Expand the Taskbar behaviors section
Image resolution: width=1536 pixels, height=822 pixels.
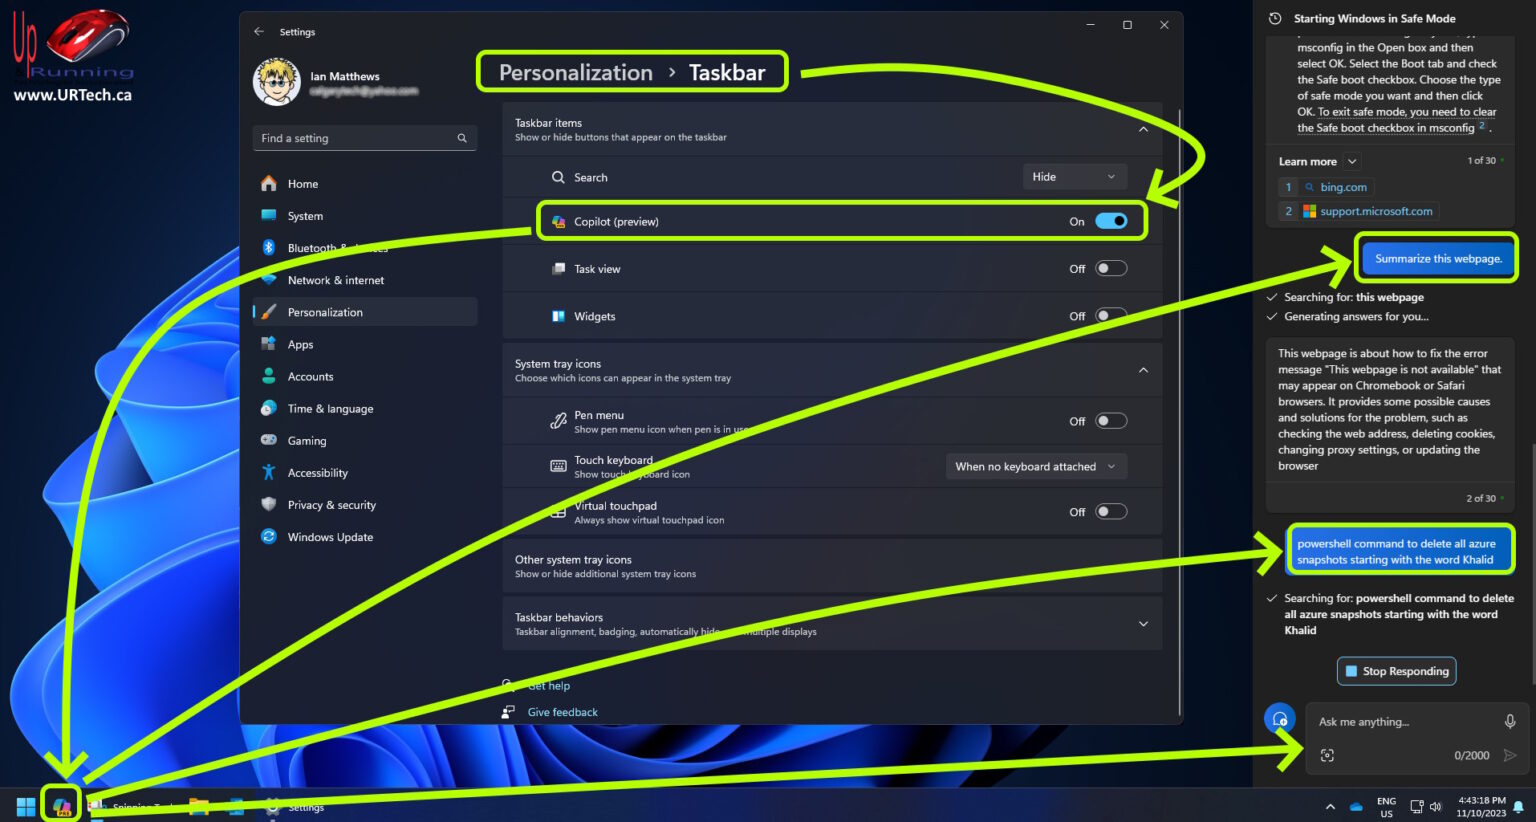click(x=1143, y=624)
